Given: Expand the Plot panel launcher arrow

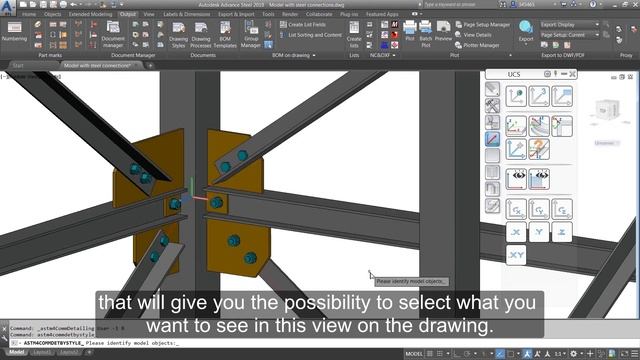Looking at the screenshot, I should pyautogui.click(x=510, y=55).
